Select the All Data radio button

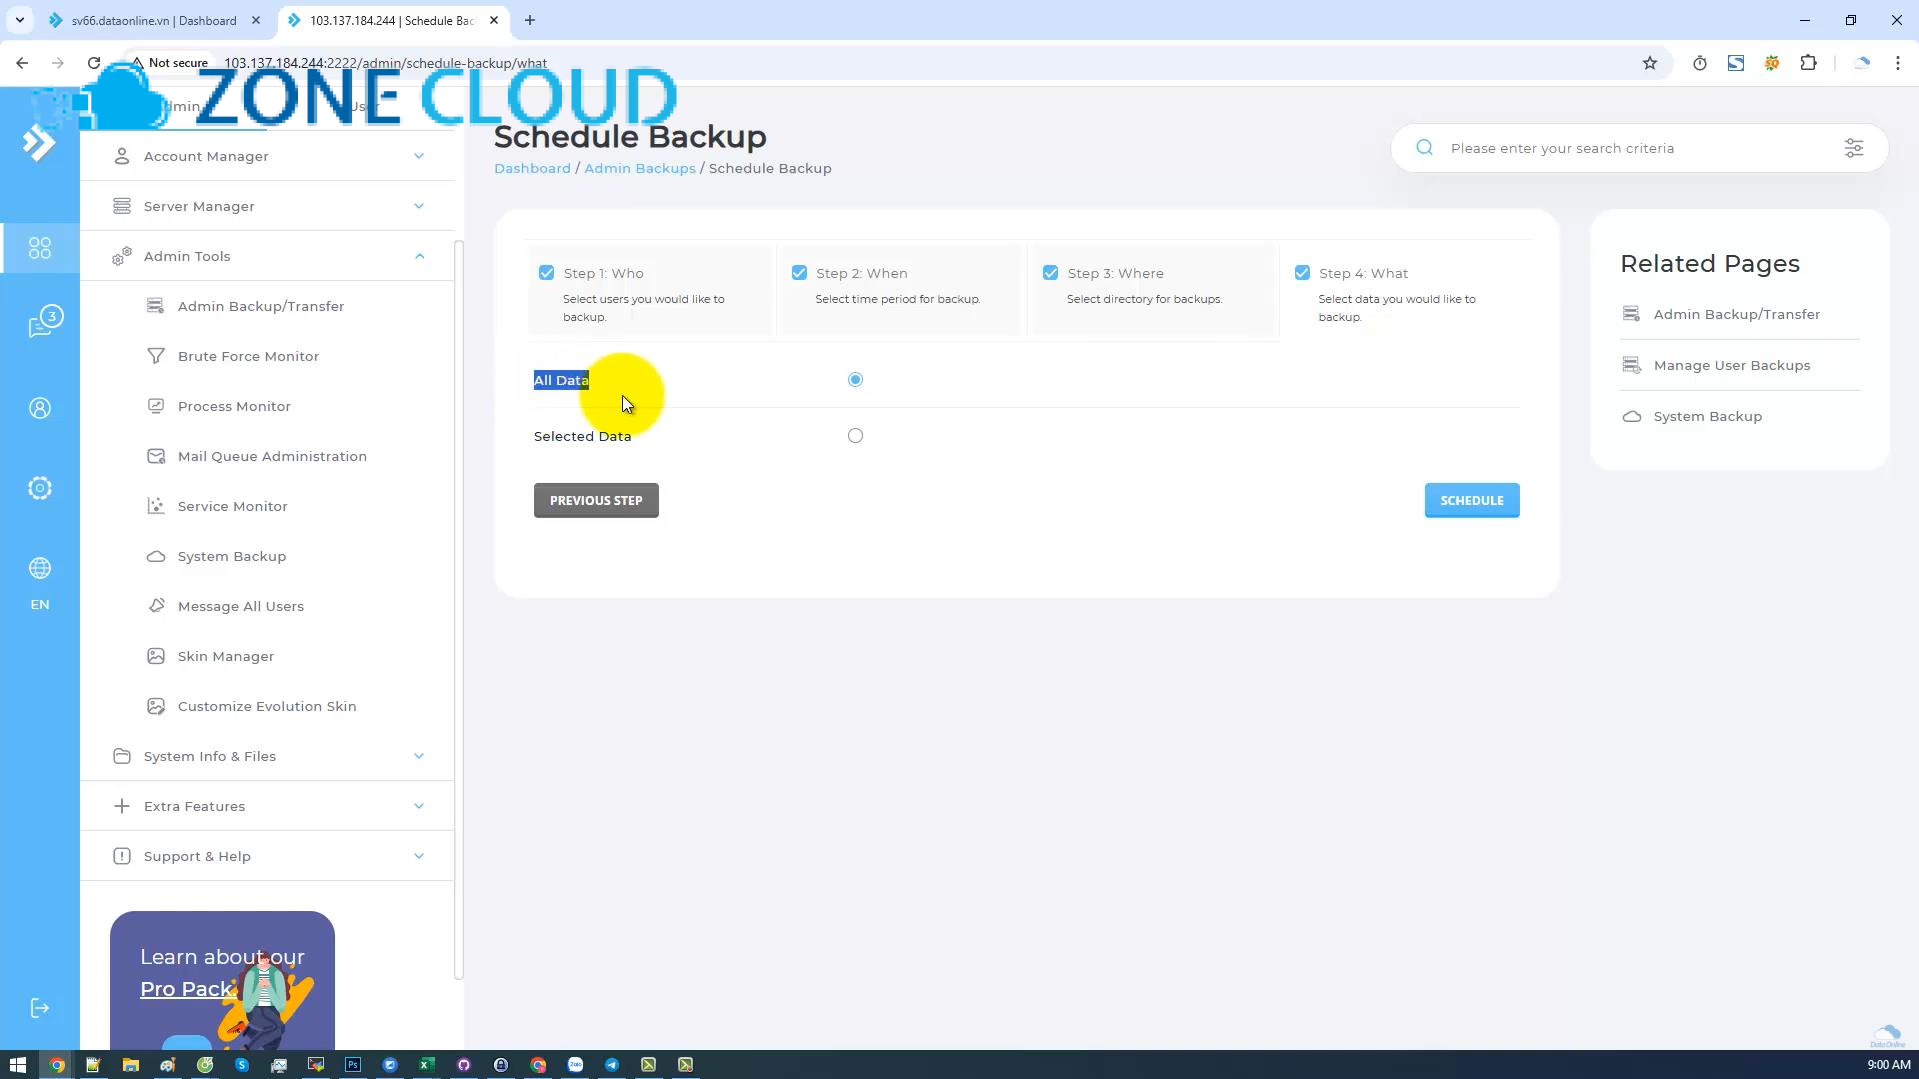(855, 379)
